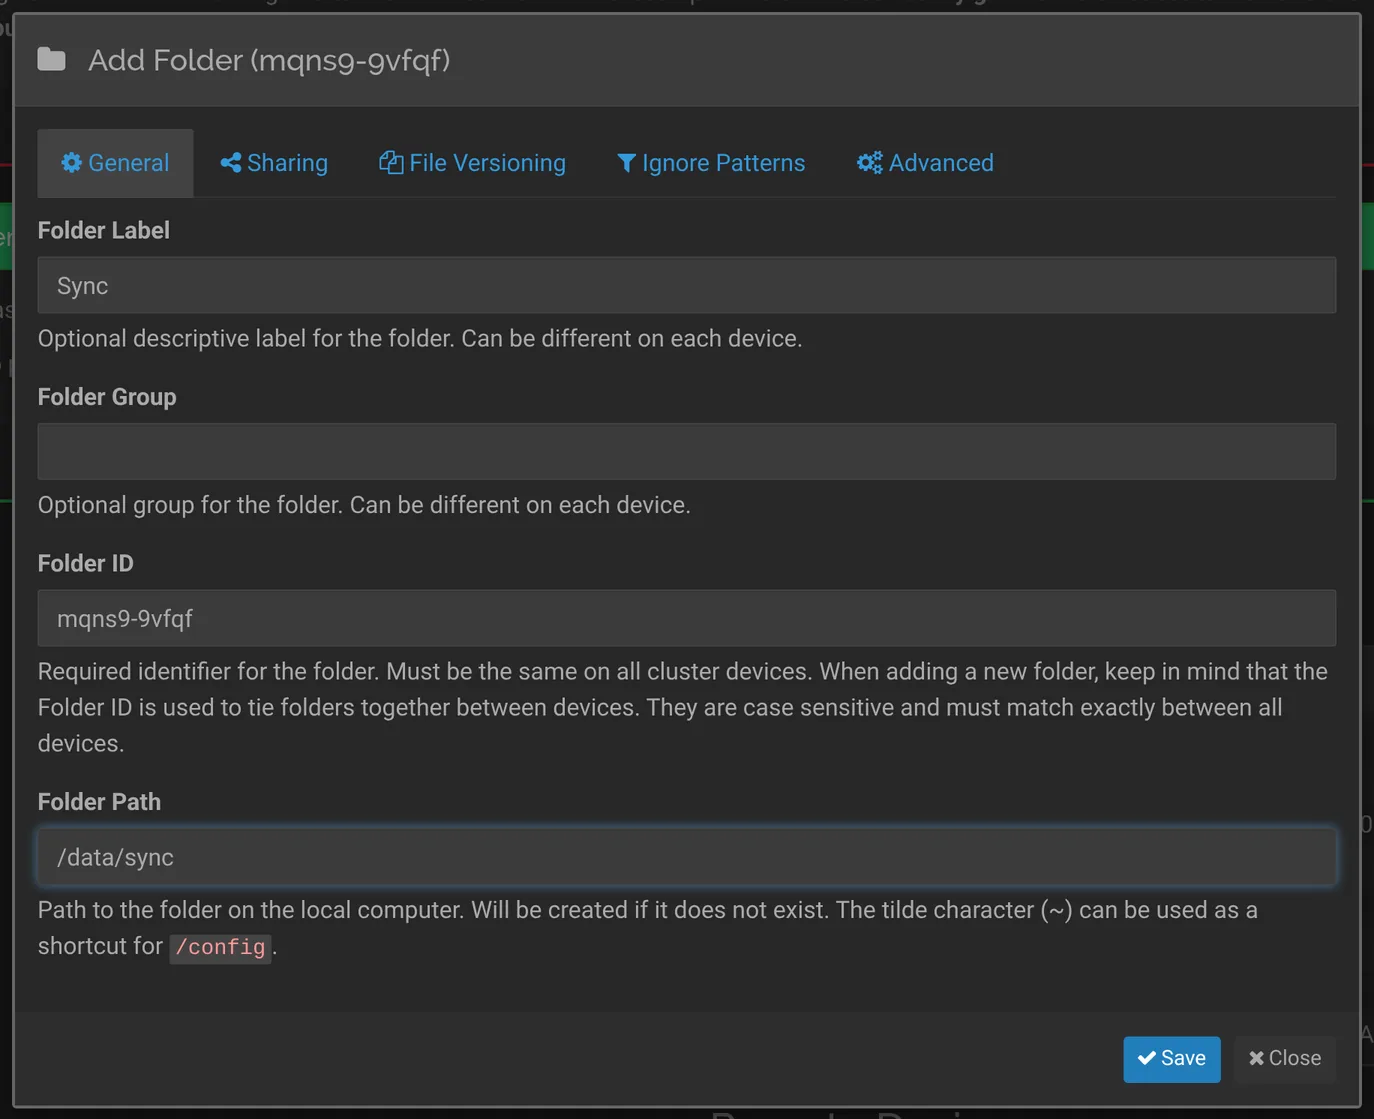Click the /config code snippet

pyautogui.click(x=220, y=947)
